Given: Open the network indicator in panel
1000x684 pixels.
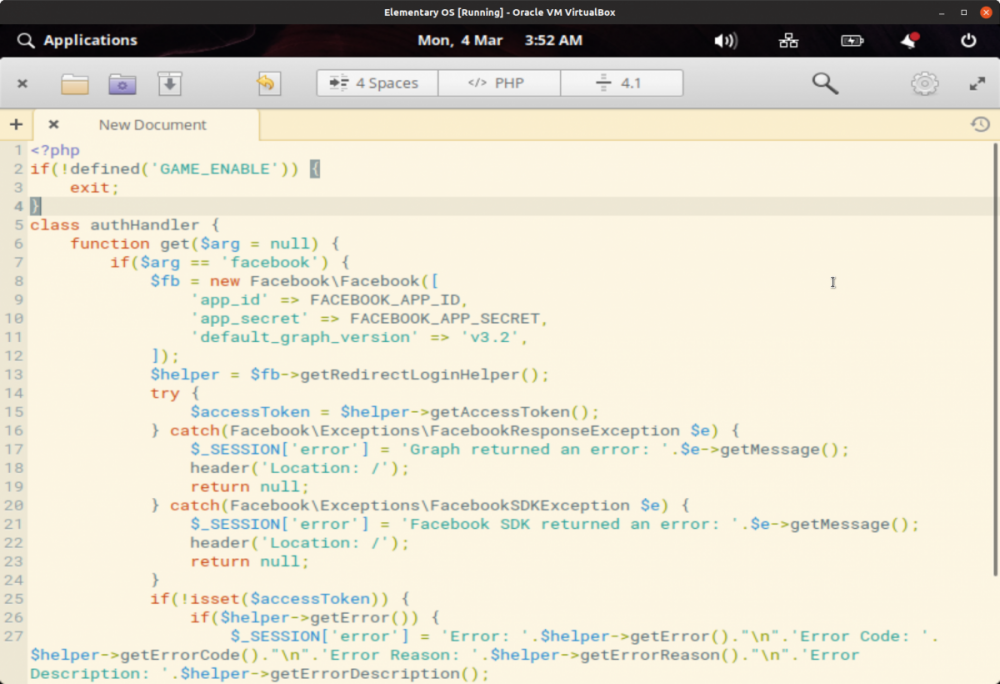Looking at the screenshot, I should pyautogui.click(x=789, y=41).
